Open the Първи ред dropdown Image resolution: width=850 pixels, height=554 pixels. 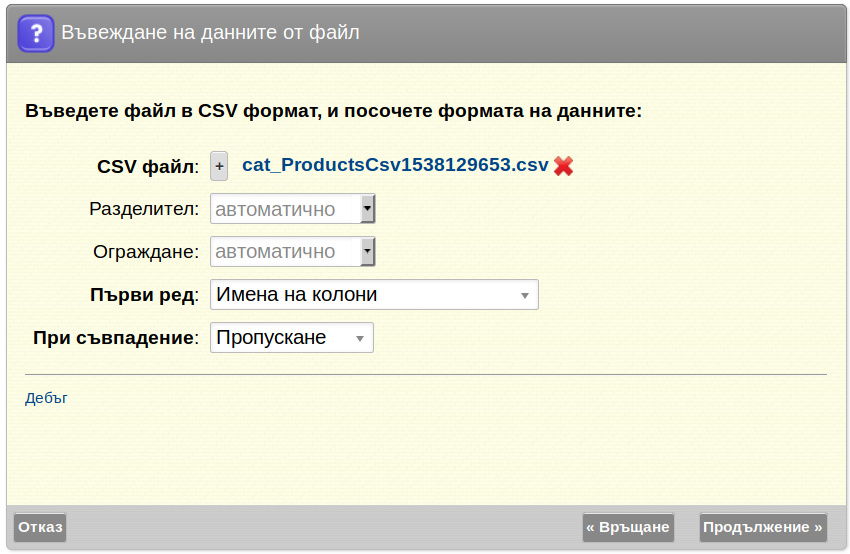(374, 294)
